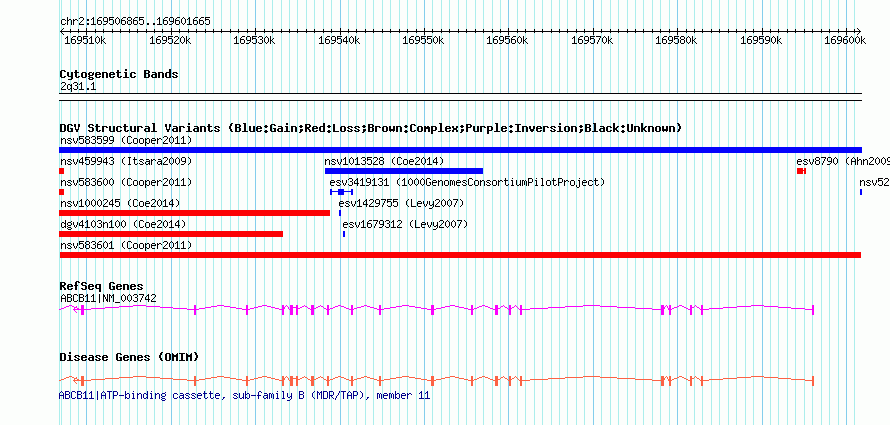Select the red nsv583601 loss bar

pyautogui.click(x=460, y=255)
